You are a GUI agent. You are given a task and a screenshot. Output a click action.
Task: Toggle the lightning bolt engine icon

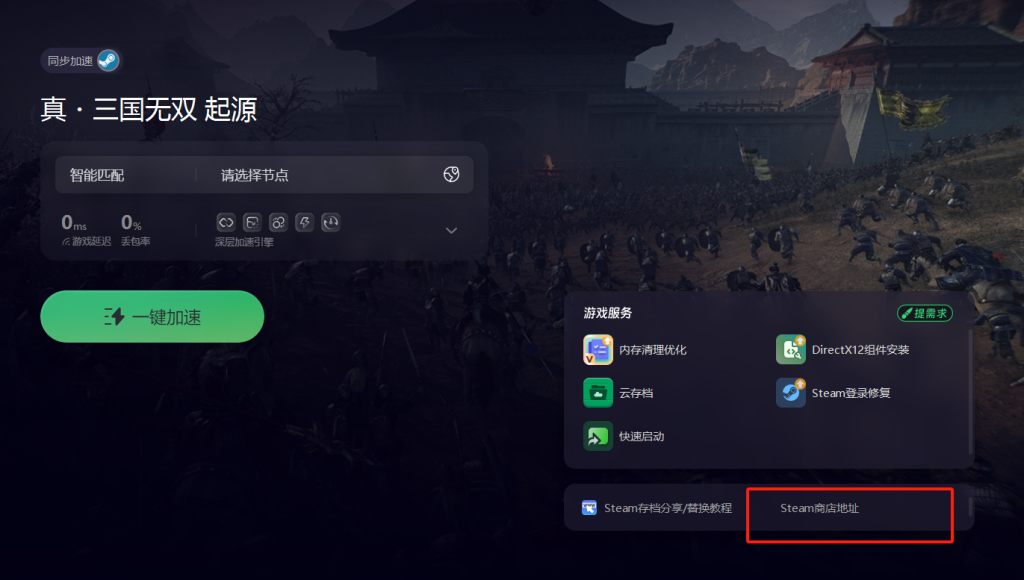click(x=304, y=223)
